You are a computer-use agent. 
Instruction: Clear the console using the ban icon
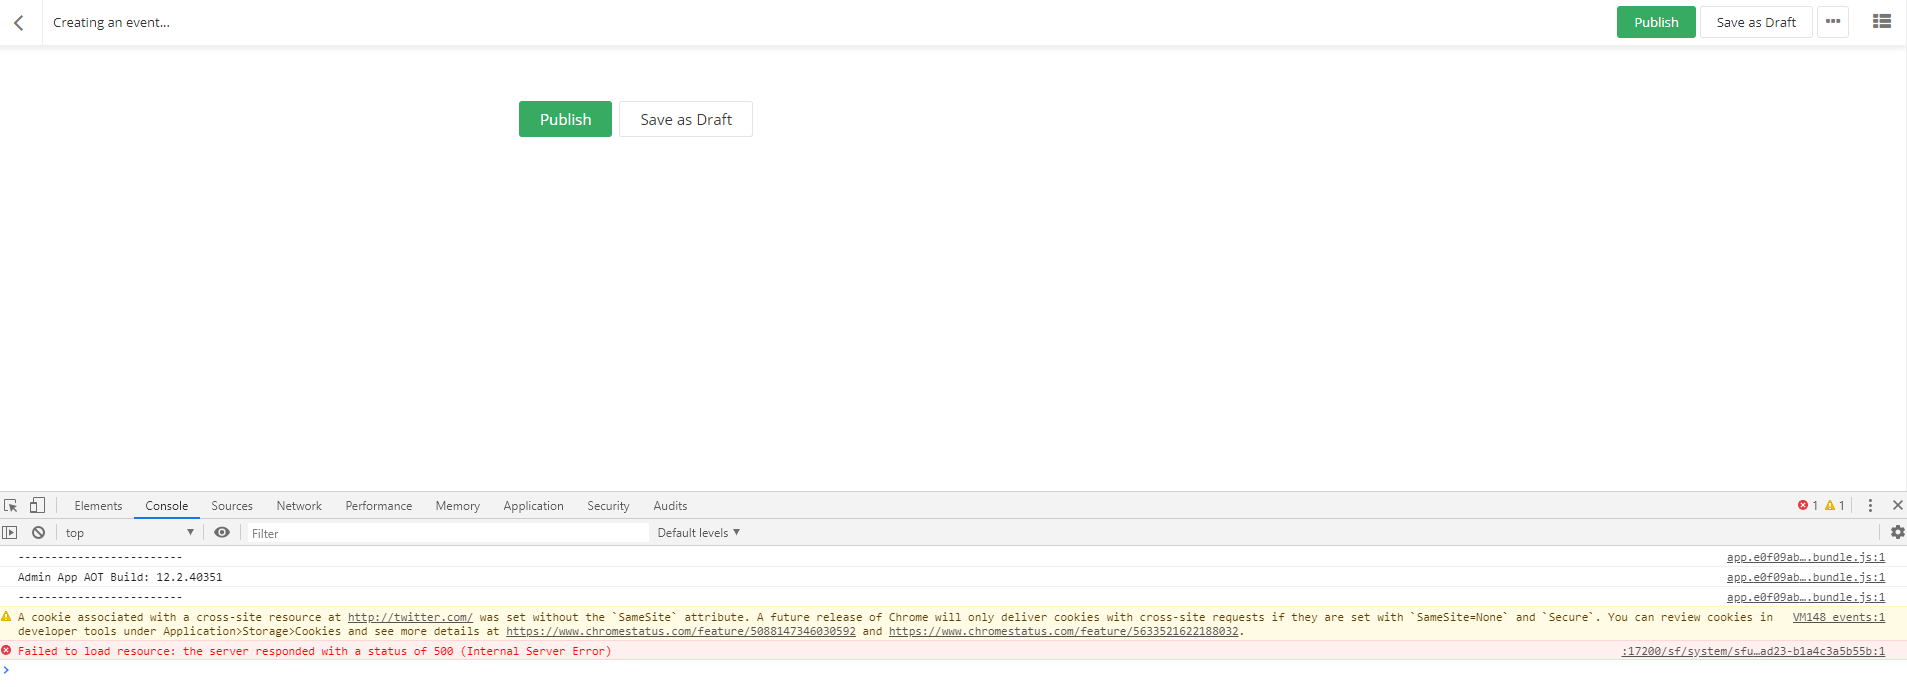coord(38,533)
